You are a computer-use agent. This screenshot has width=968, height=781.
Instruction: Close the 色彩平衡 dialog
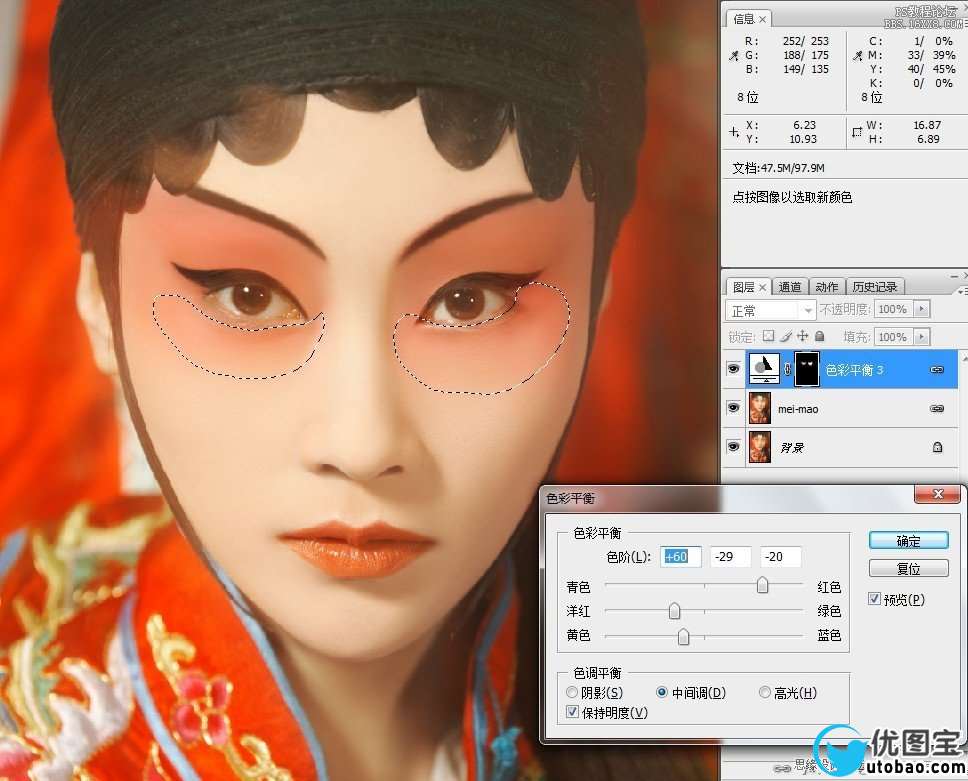click(937, 493)
